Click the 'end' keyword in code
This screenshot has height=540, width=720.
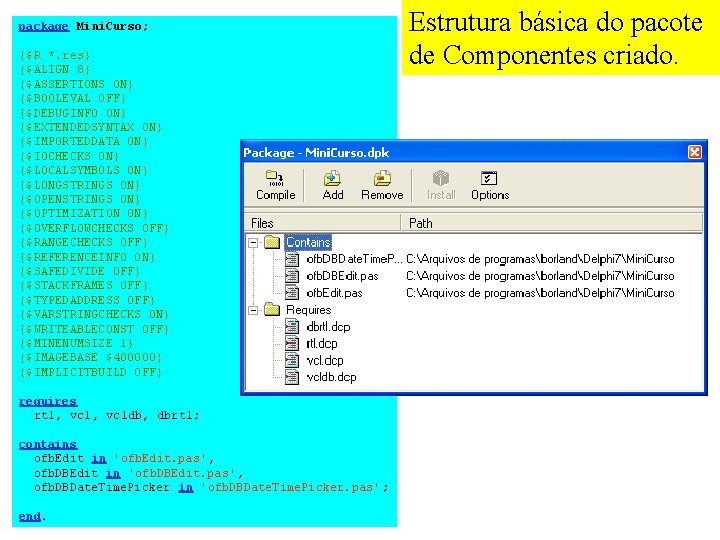click(x=29, y=516)
